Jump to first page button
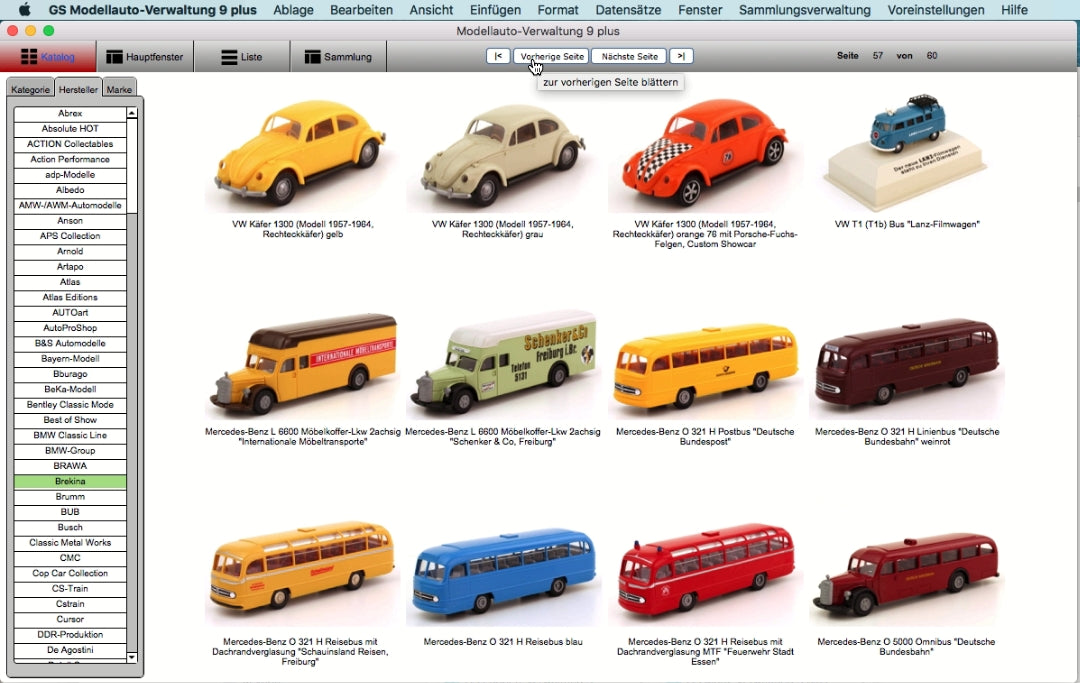This screenshot has width=1080, height=683. tap(498, 56)
